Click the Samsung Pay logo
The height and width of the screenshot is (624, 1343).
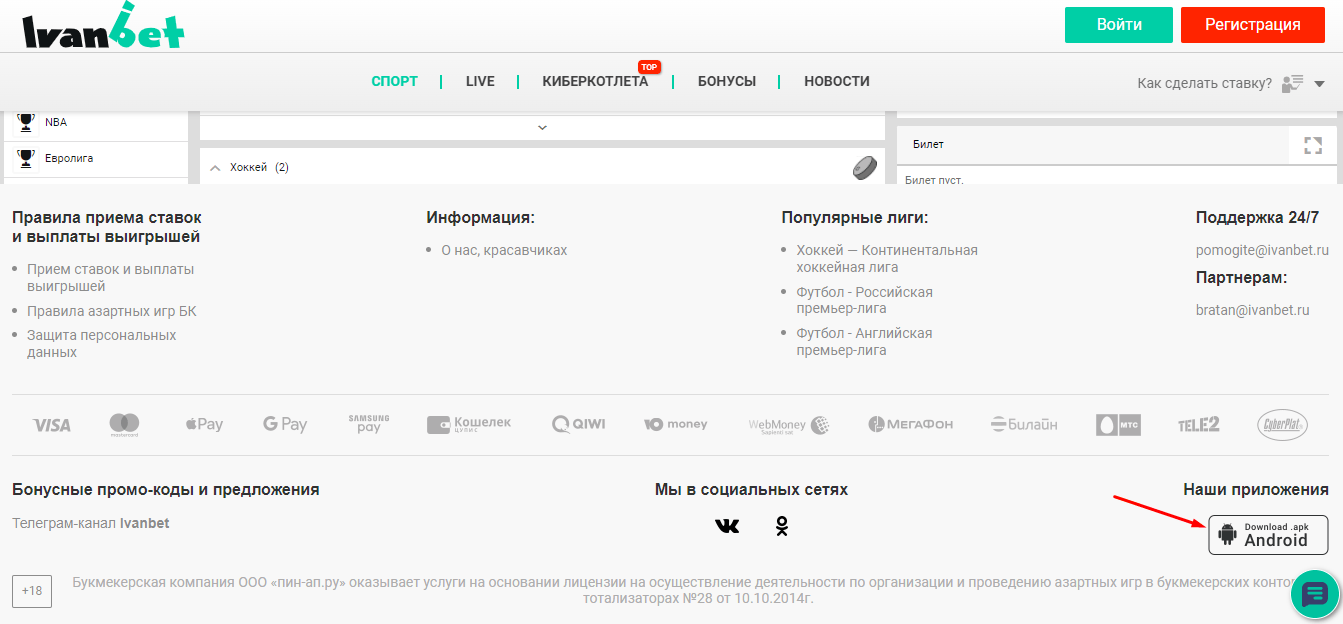[x=369, y=424]
